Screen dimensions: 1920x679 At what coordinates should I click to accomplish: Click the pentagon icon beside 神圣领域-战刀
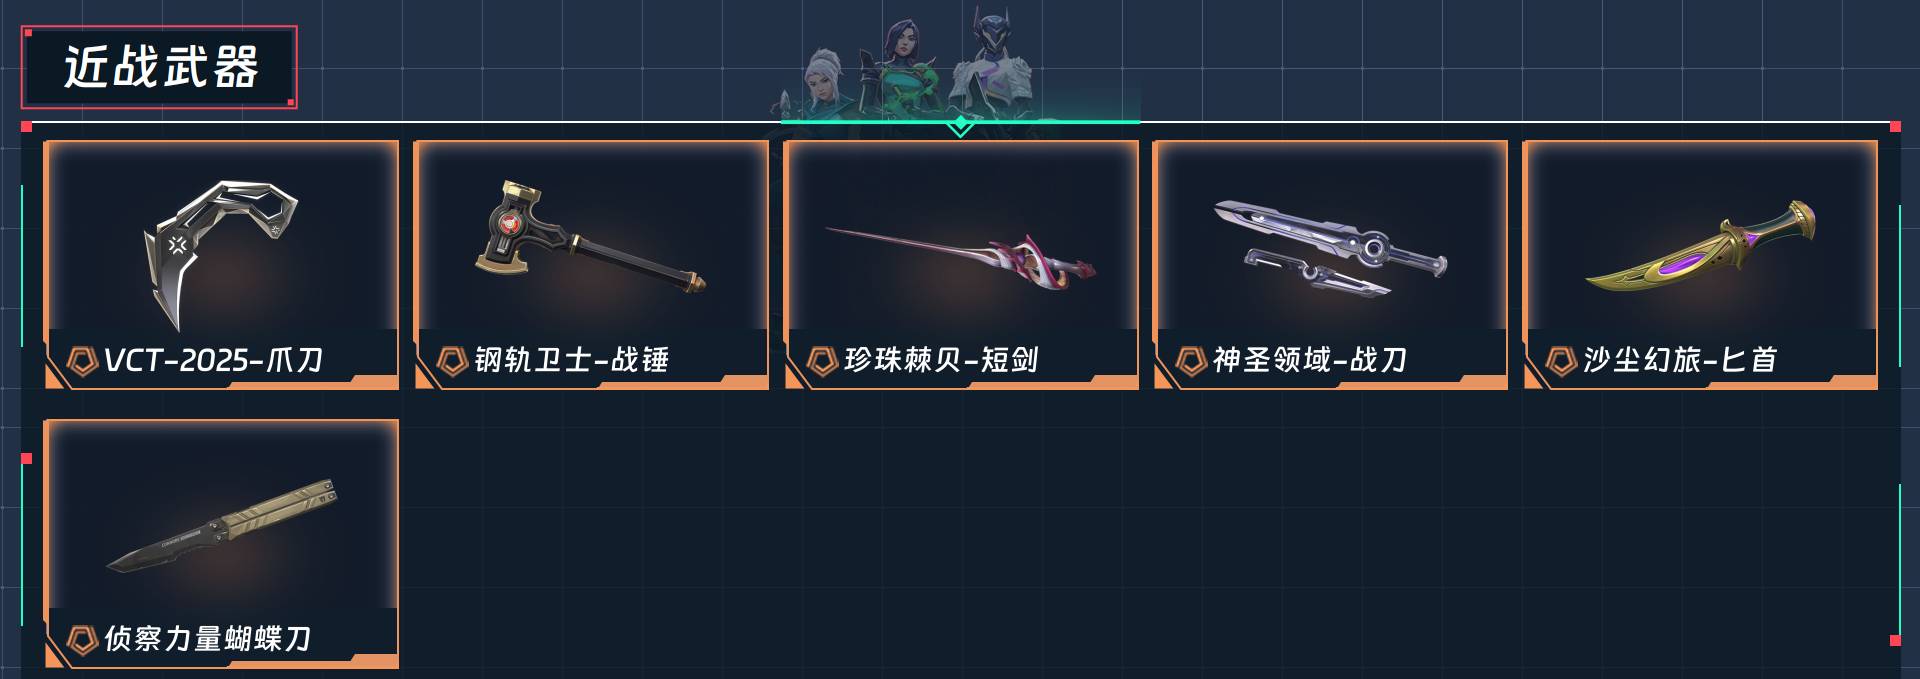(x=1191, y=360)
